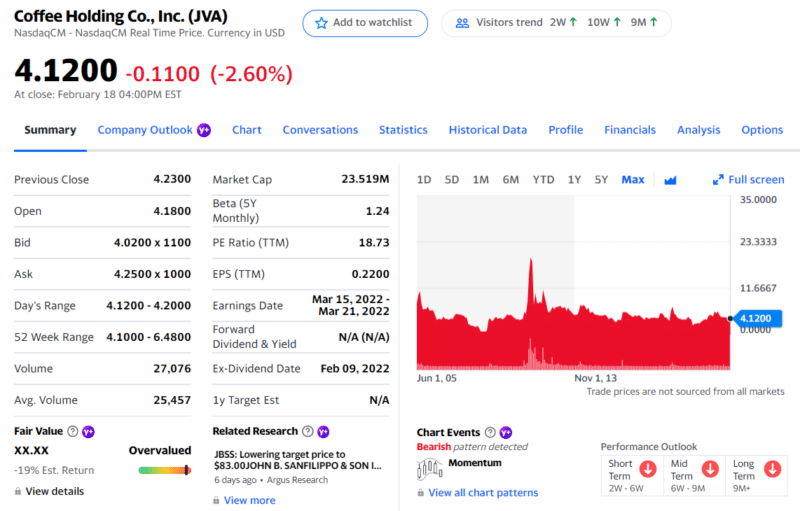Switch chart type with the area chart icon
Screen dimensions: 800x511
pos(670,180)
